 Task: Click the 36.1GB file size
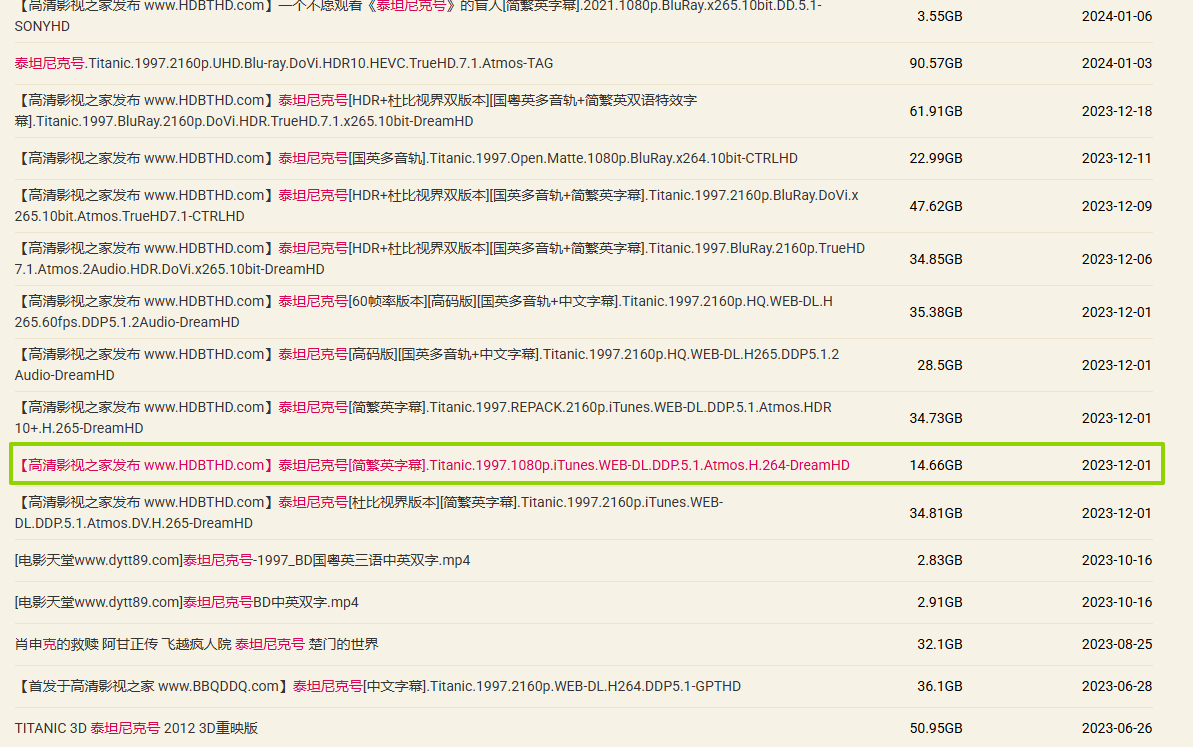coord(940,686)
